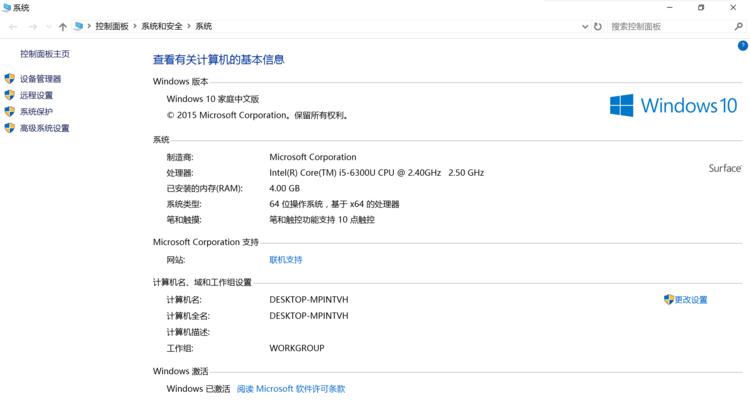Click DESKTOP-MPINTVH beside 计算机全名
750x400 pixels.
pyautogui.click(x=309, y=316)
